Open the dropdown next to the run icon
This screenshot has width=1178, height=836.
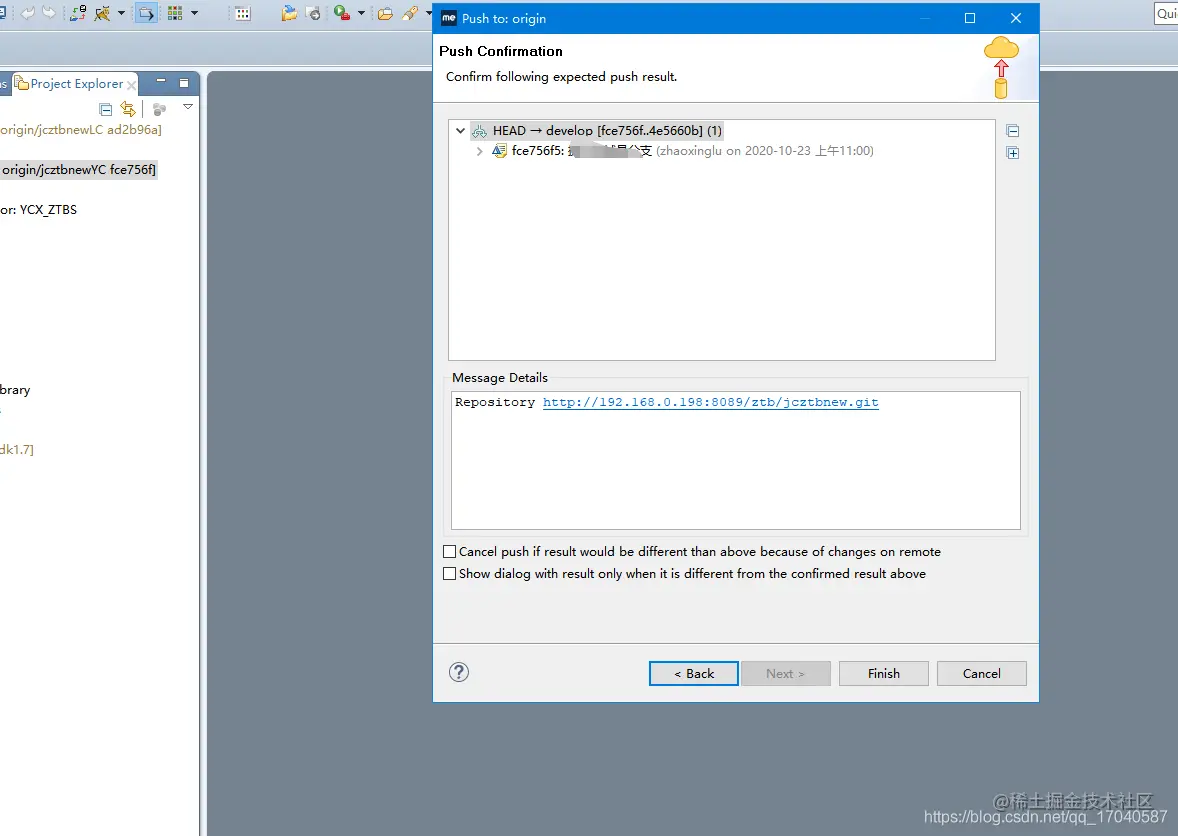[x=361, y=13]
